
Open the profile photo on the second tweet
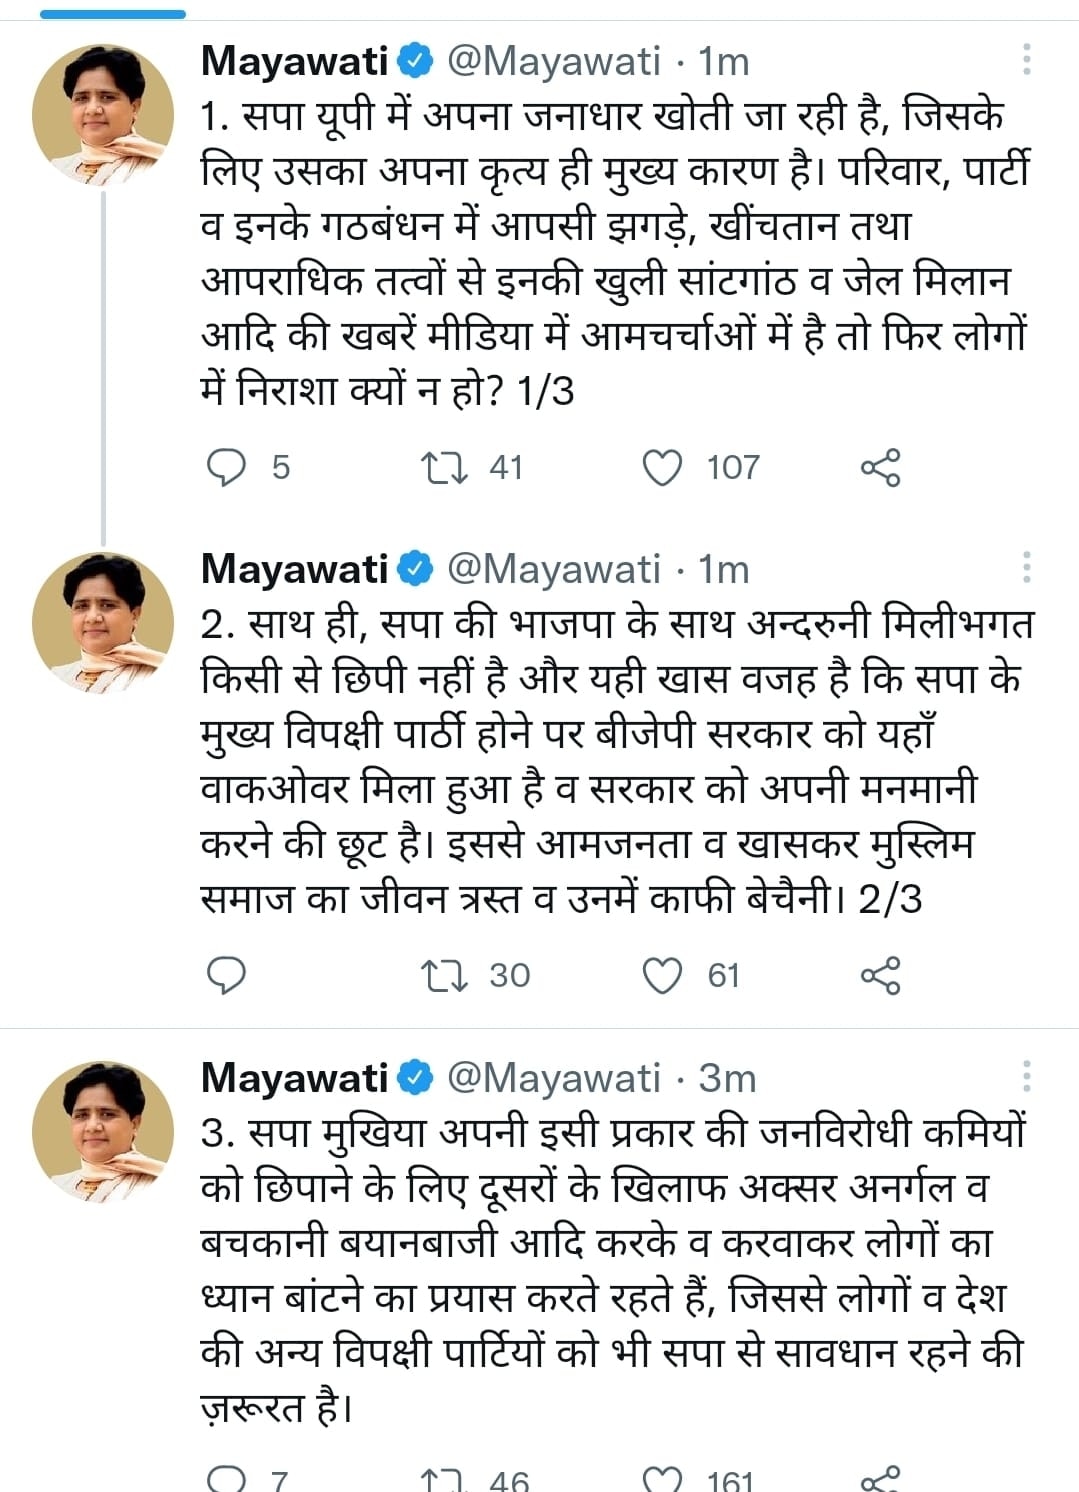(103, 623)
